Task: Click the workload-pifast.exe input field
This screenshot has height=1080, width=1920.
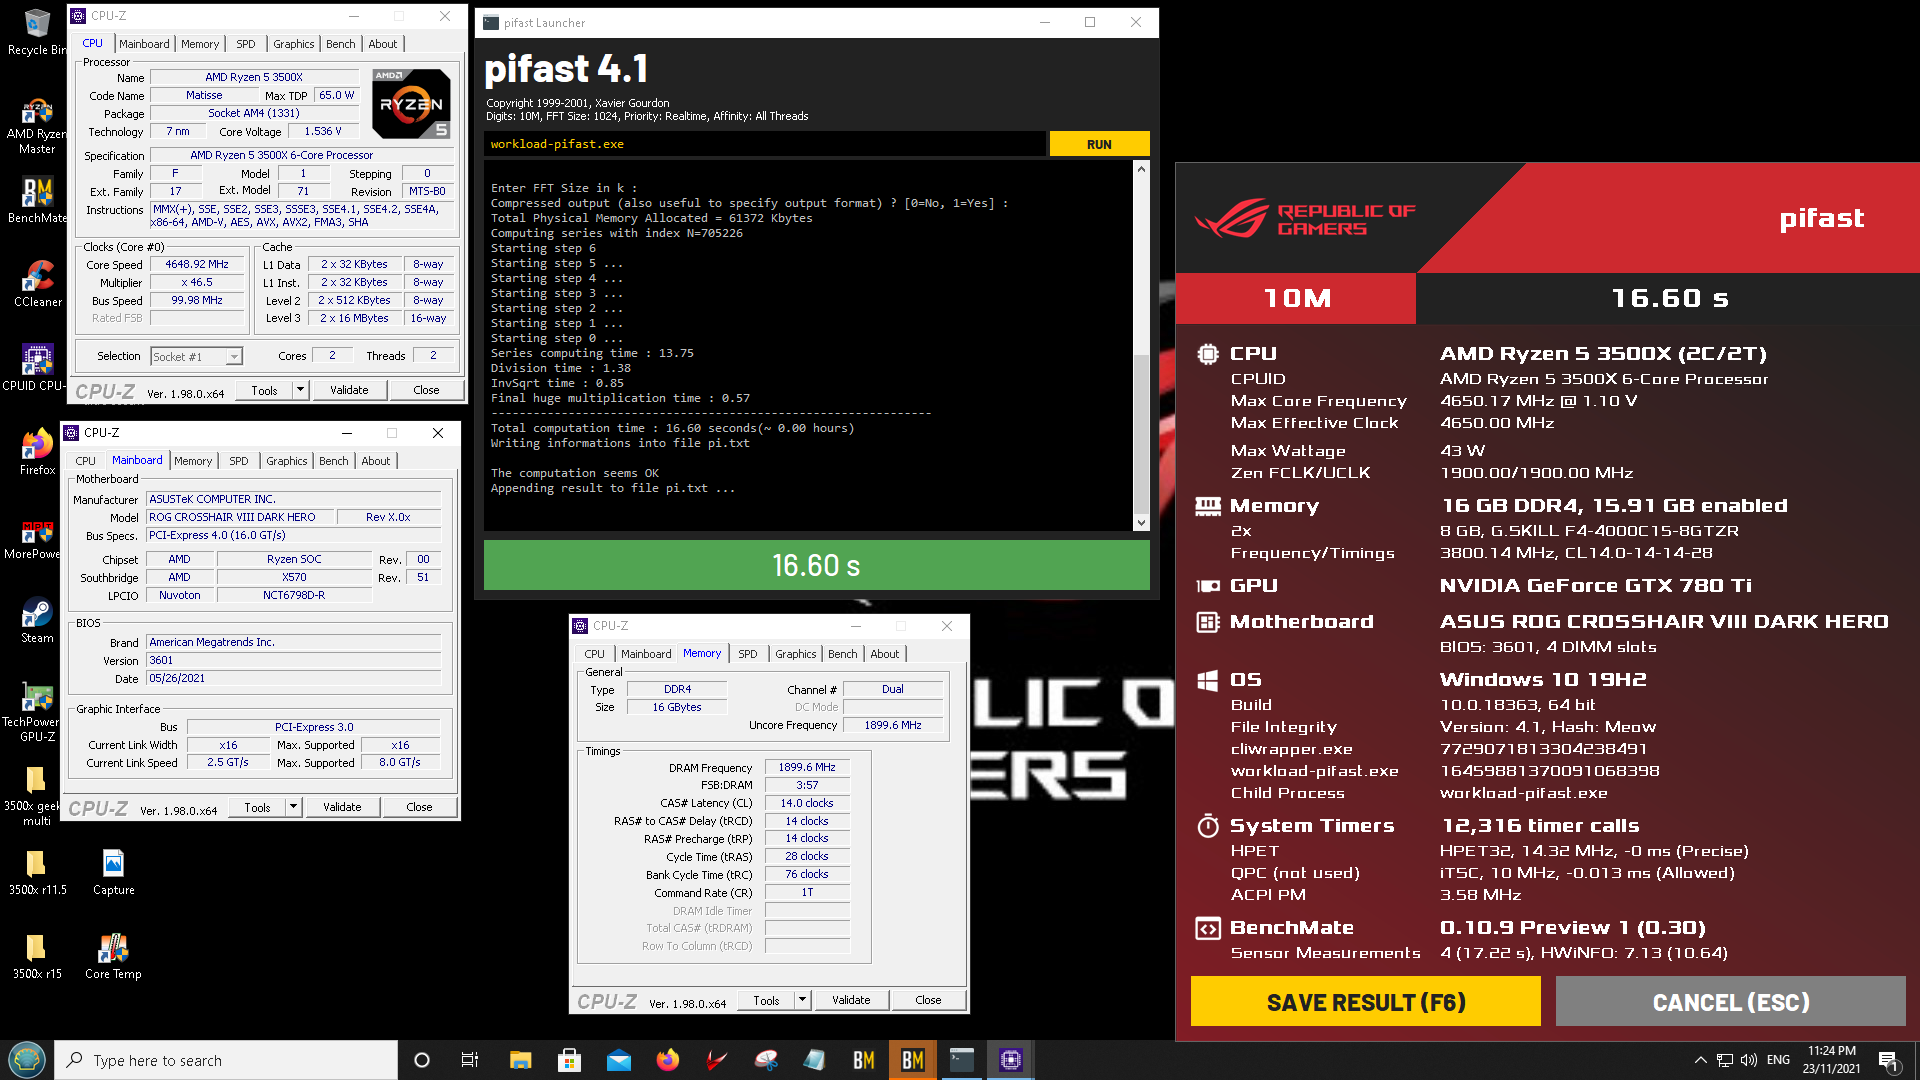Action: (765, 144)
